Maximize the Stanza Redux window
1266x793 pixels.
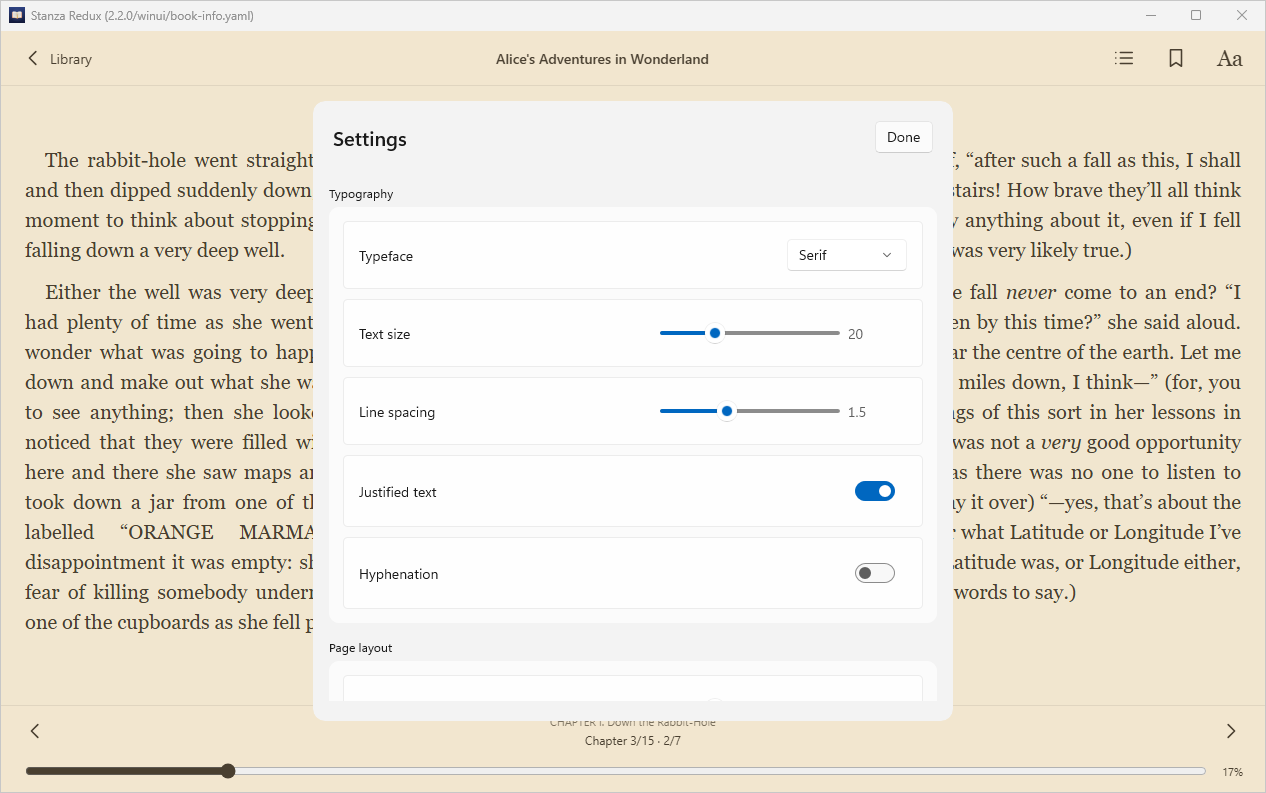pos(1196,15)
